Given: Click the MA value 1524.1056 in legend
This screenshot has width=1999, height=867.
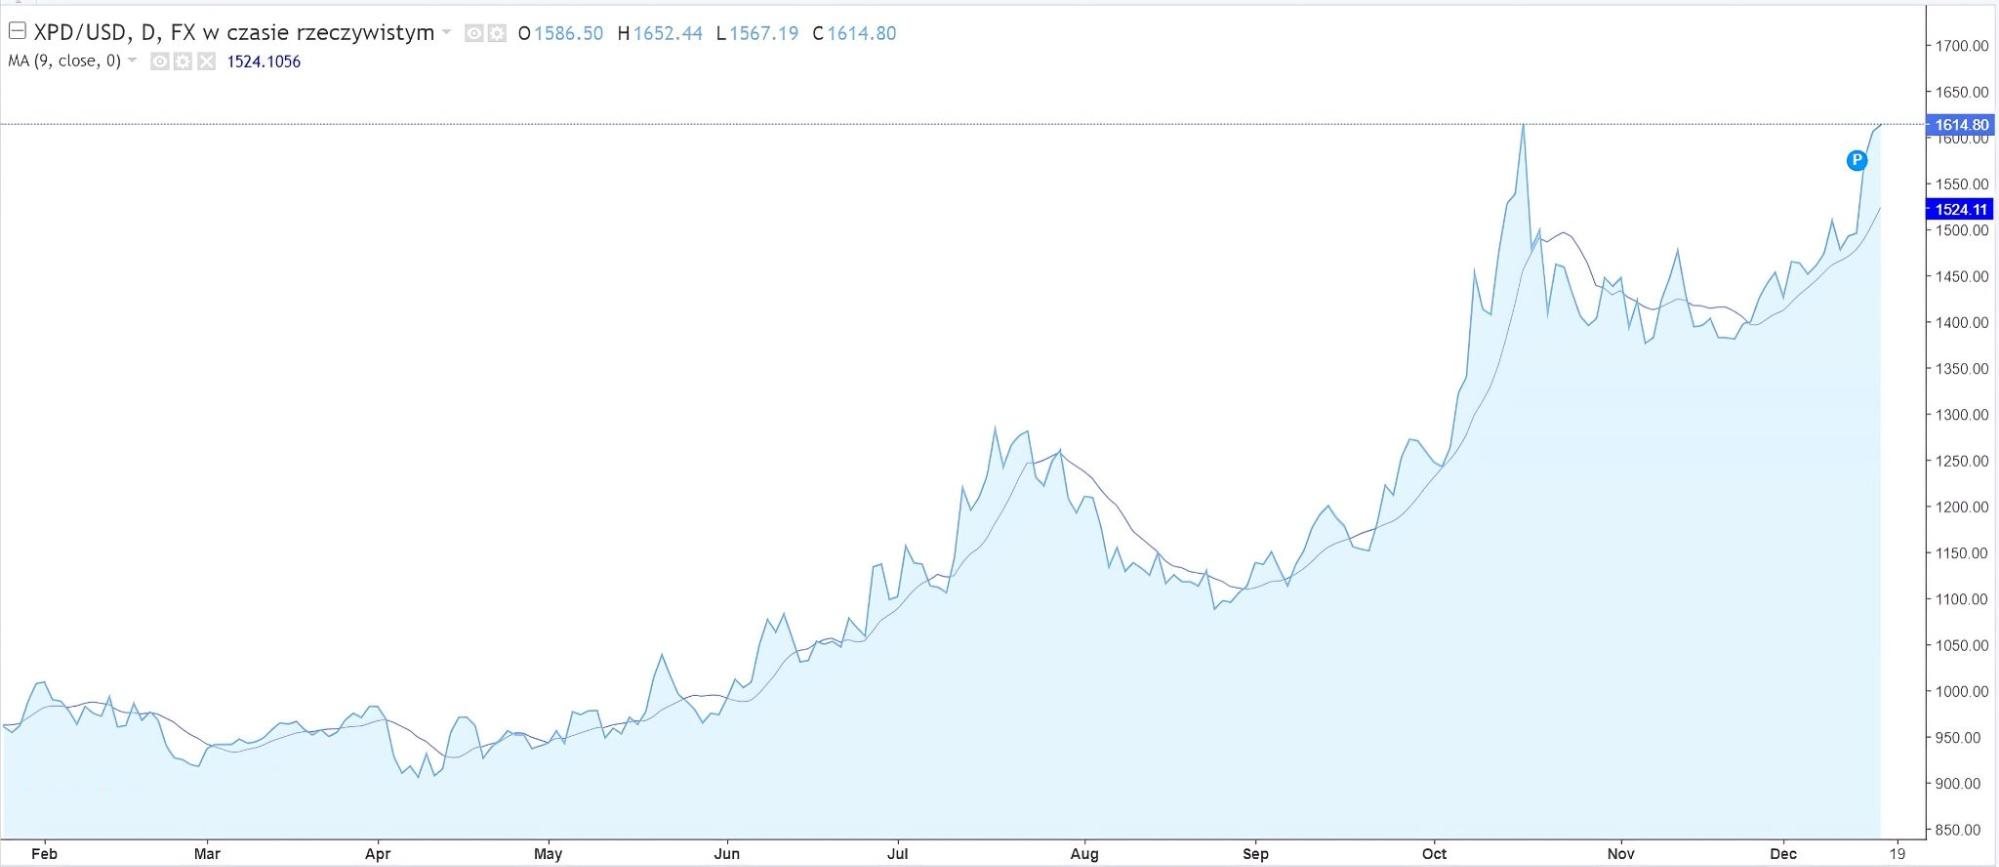Looking at the screenshot, I should [x=263, y=62].
